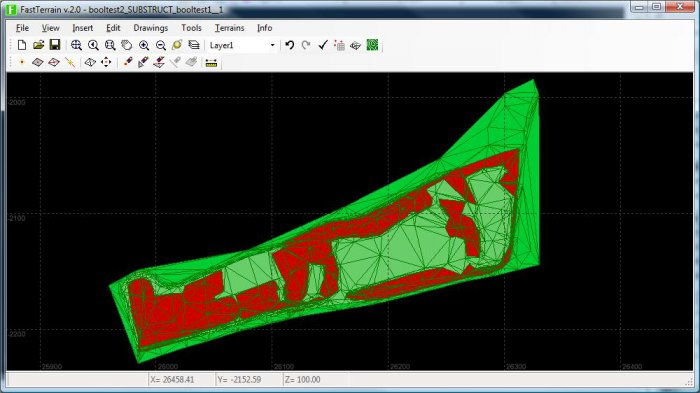
Task: Open a file with the folder icon
Action: point(38,45)
